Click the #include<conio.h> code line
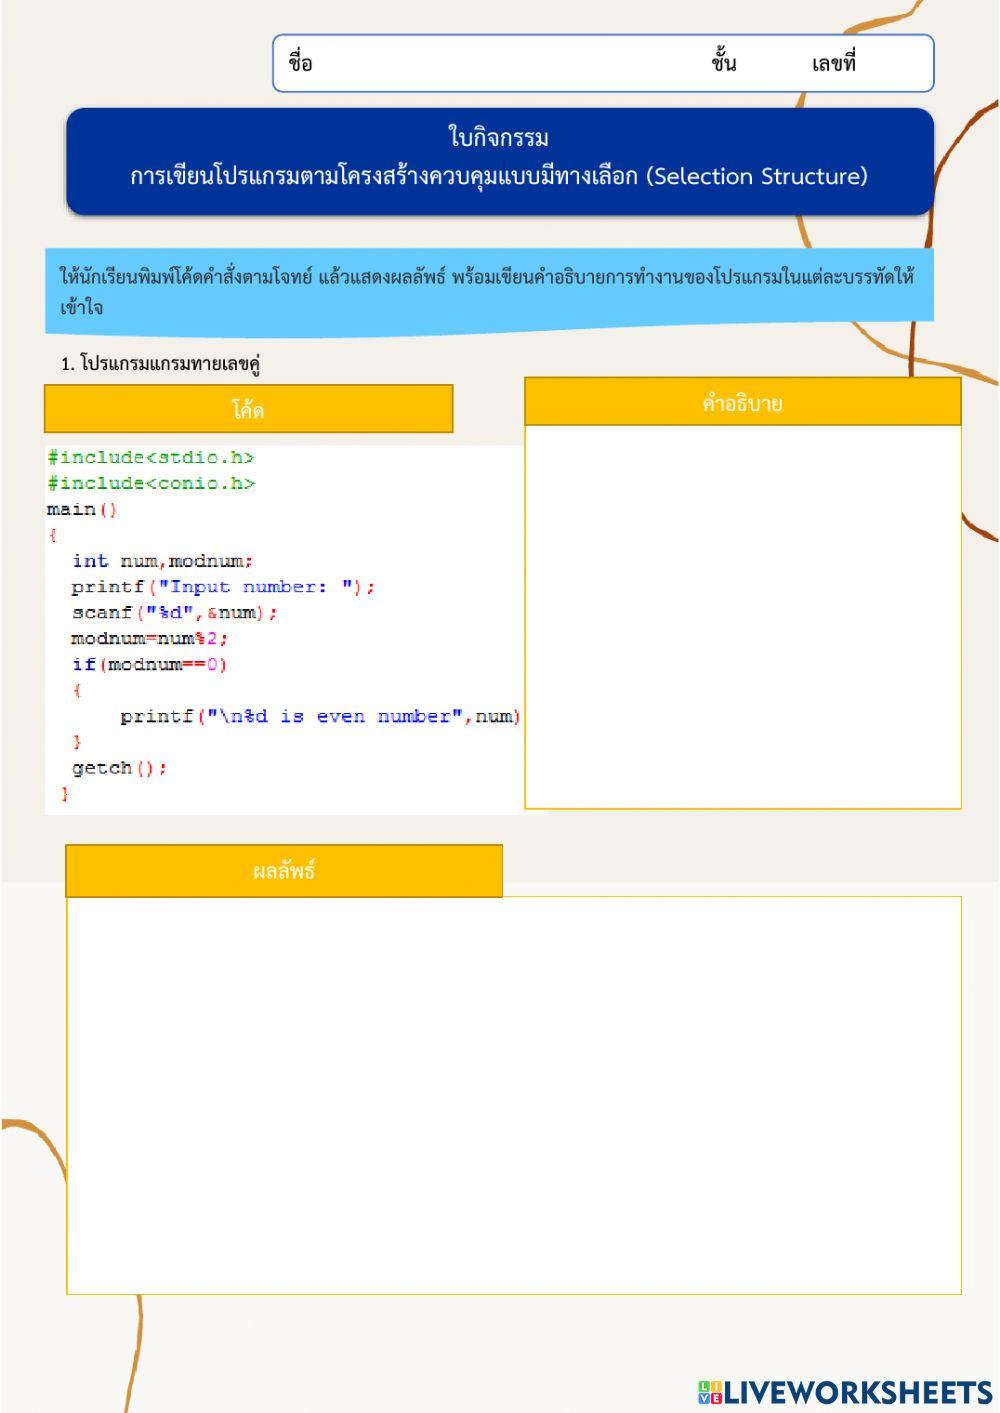 pos(151,483)
